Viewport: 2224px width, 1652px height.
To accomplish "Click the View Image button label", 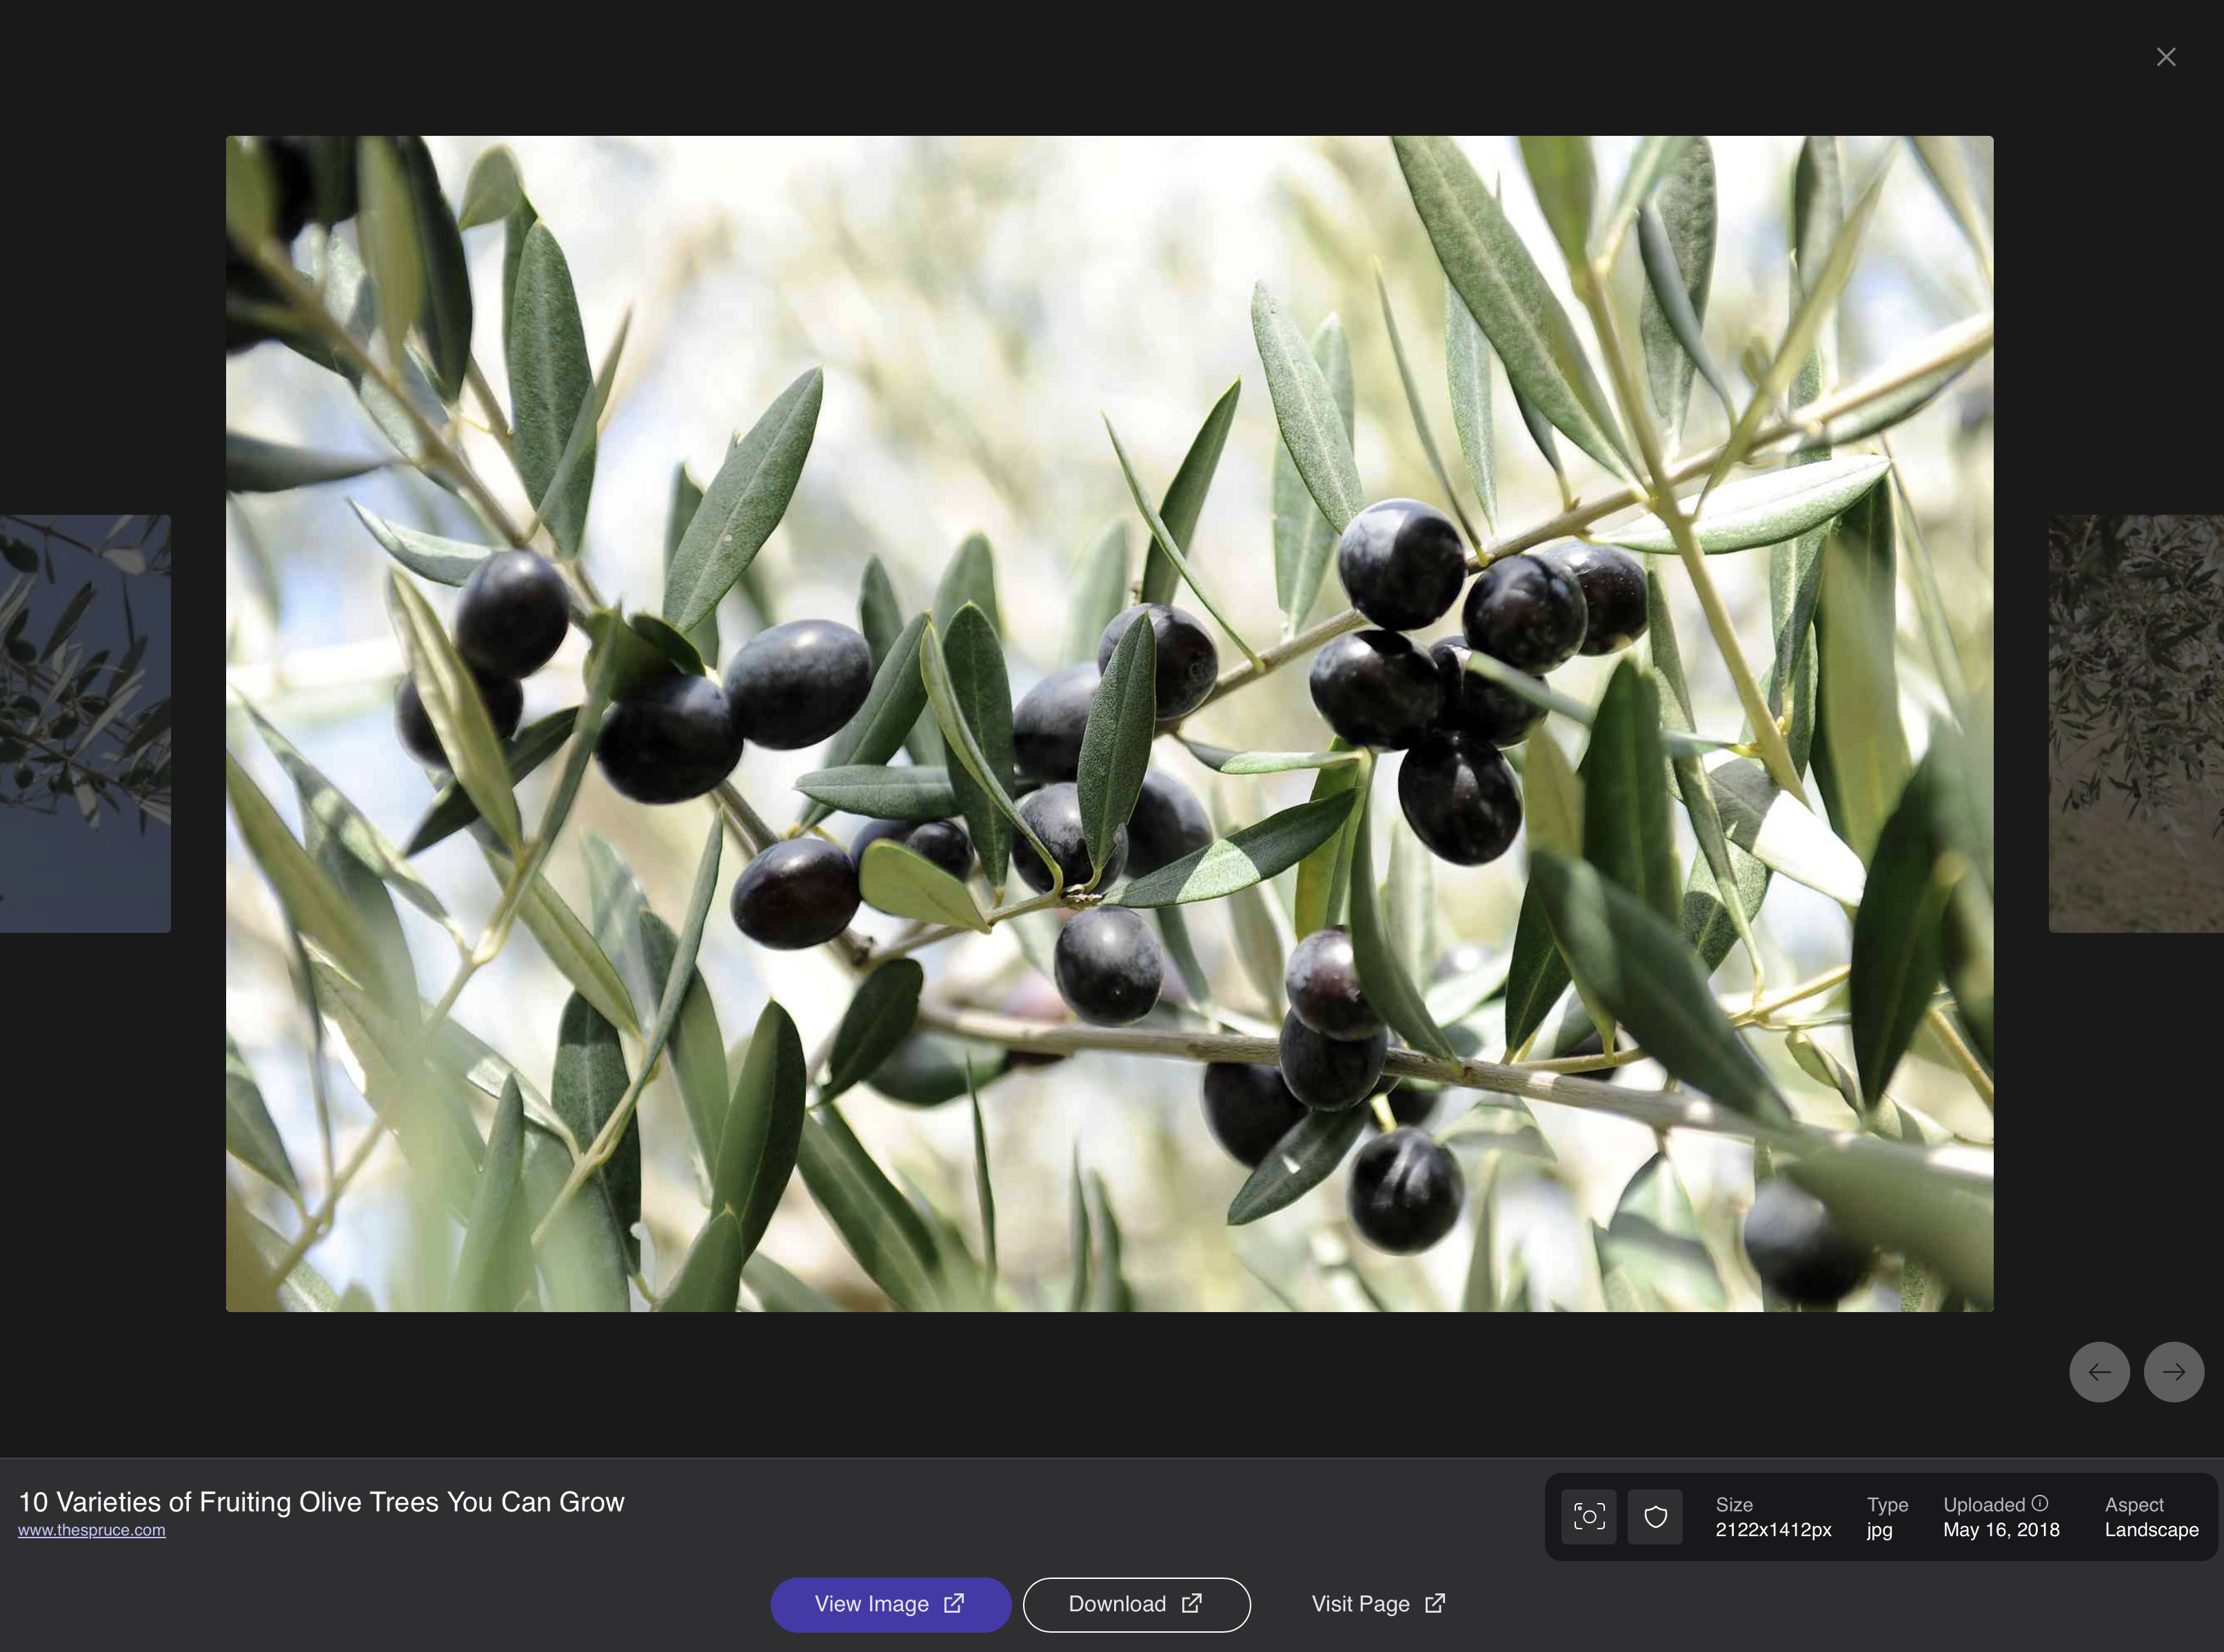I will (x=871, y=1604).
